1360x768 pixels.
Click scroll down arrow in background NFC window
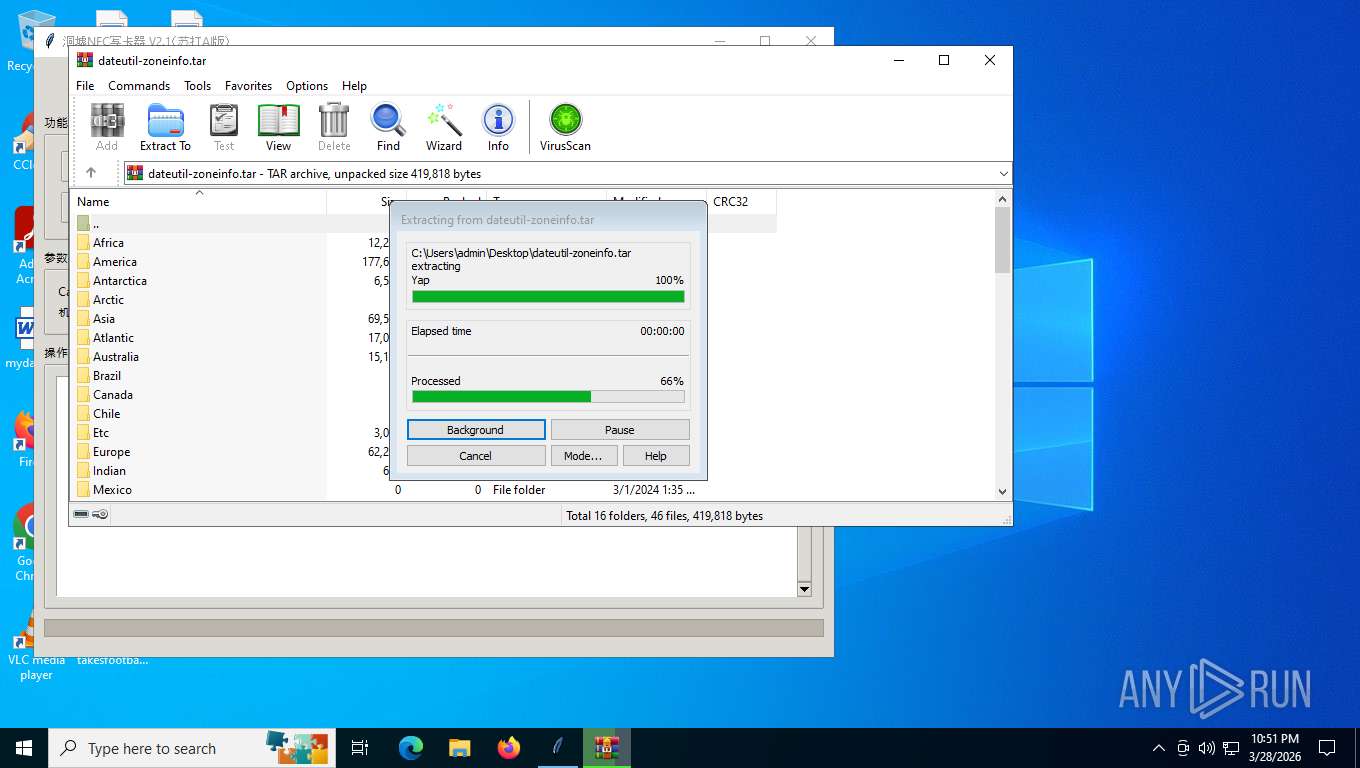804,590
